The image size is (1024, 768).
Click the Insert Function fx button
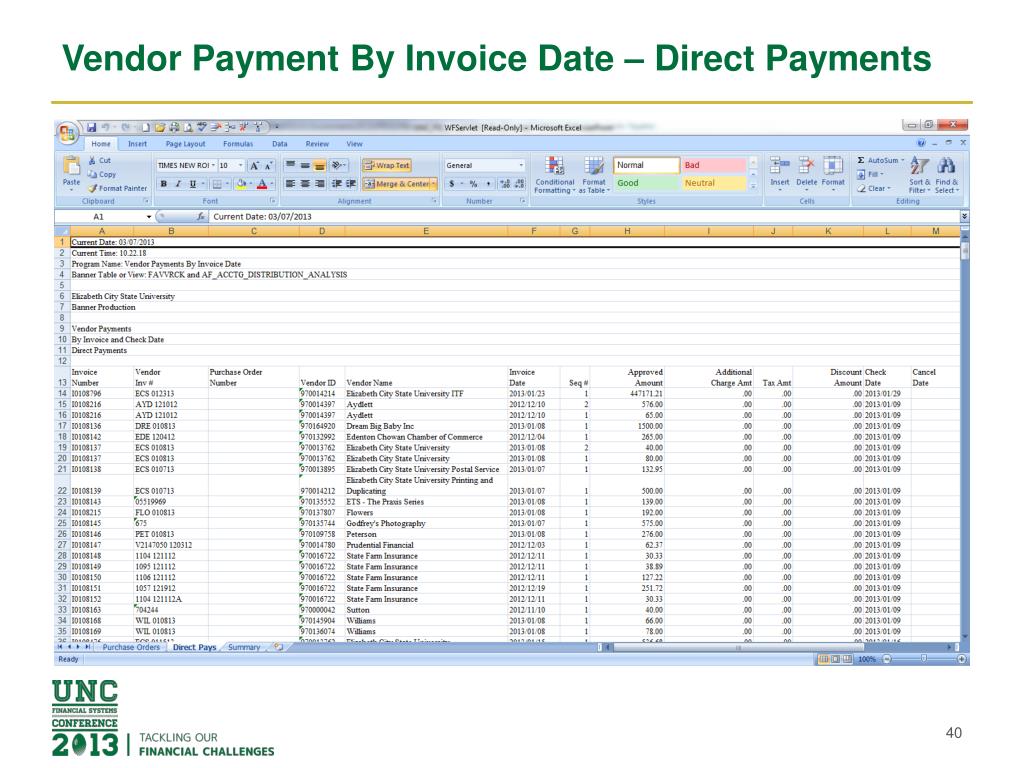coord(201,217)
